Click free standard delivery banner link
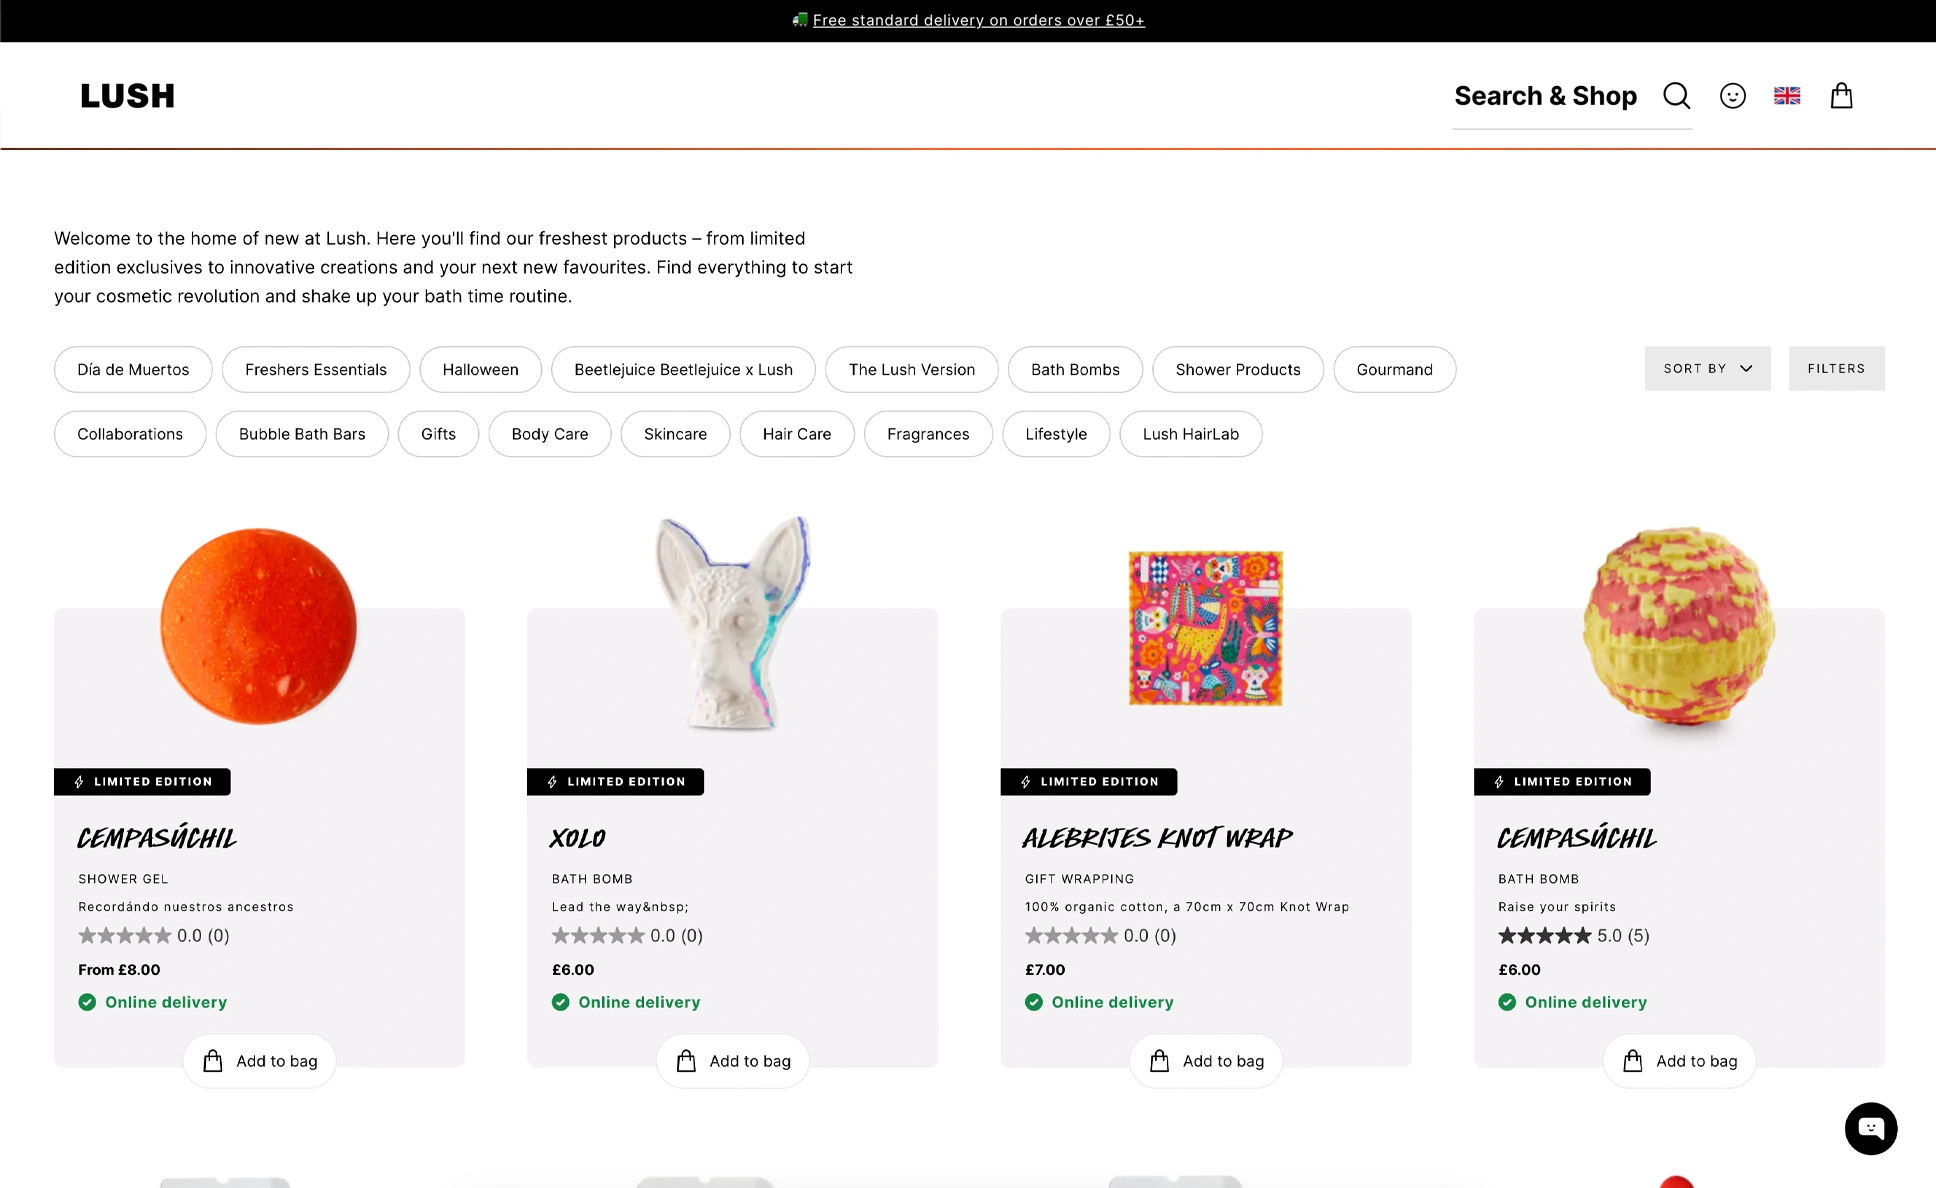1936x1188 pixels. pos(978,20)
